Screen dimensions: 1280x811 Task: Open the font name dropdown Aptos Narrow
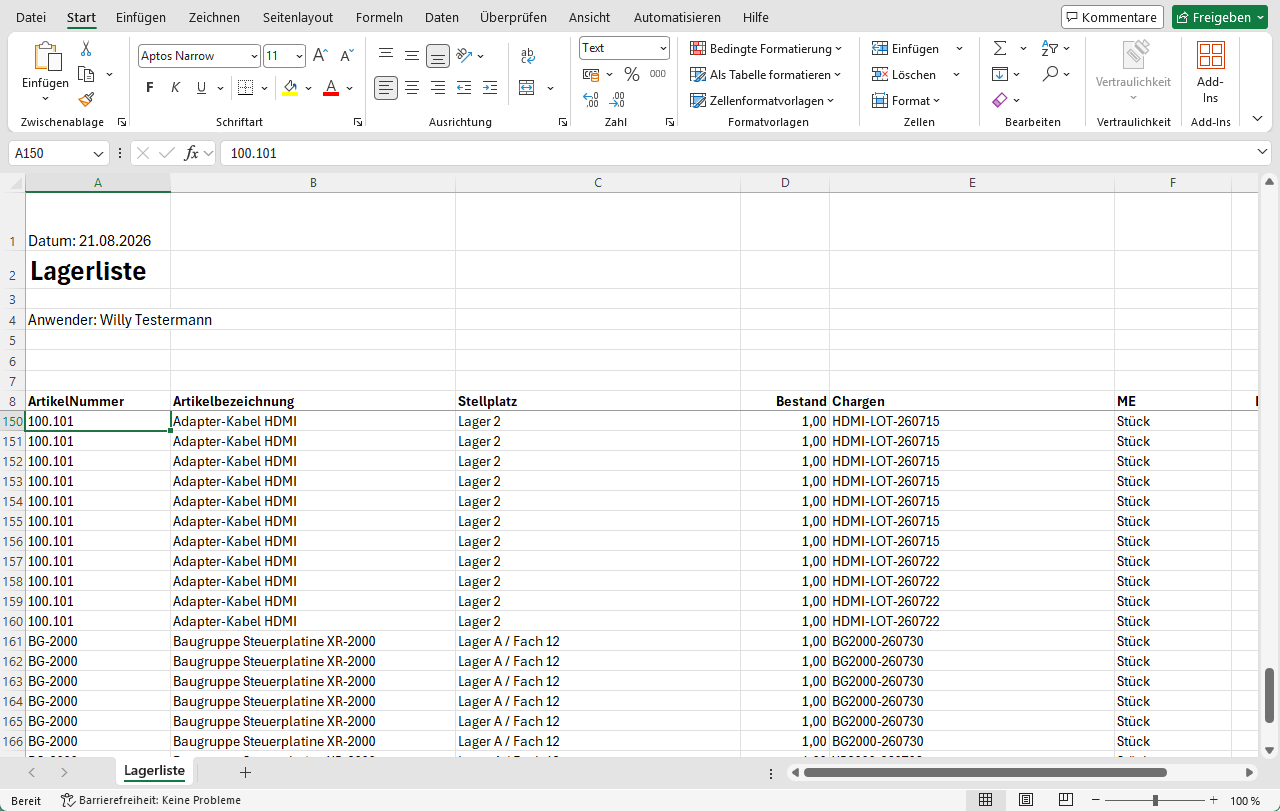pyautogui.click(x=252, y=56)
